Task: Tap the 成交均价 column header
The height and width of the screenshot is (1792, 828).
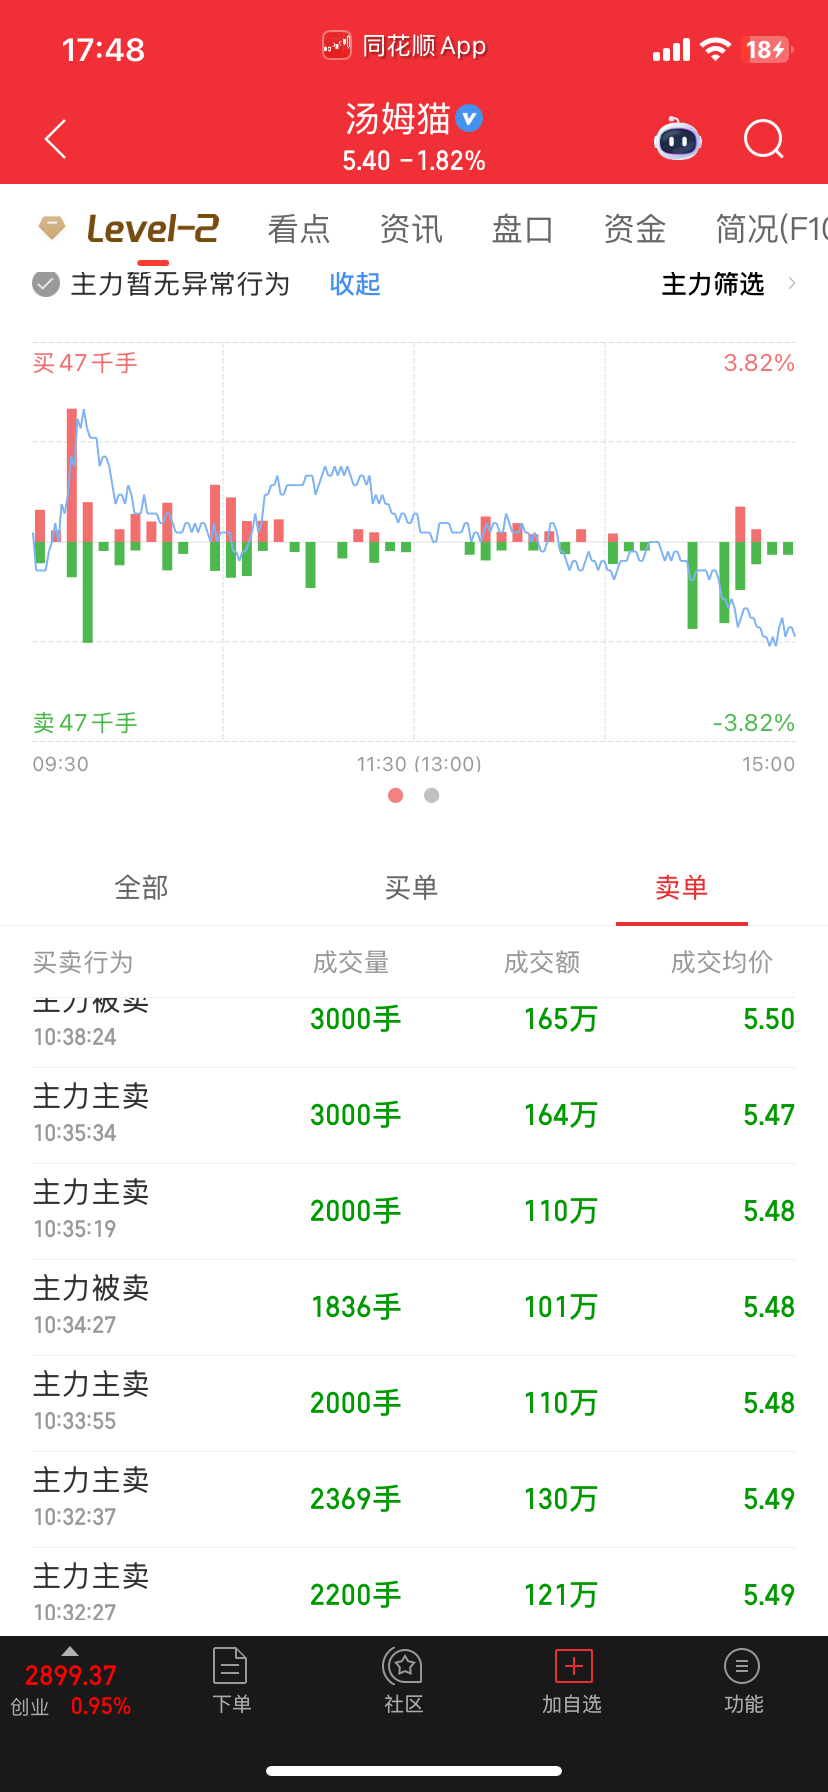Action: (x=721, y=962)
